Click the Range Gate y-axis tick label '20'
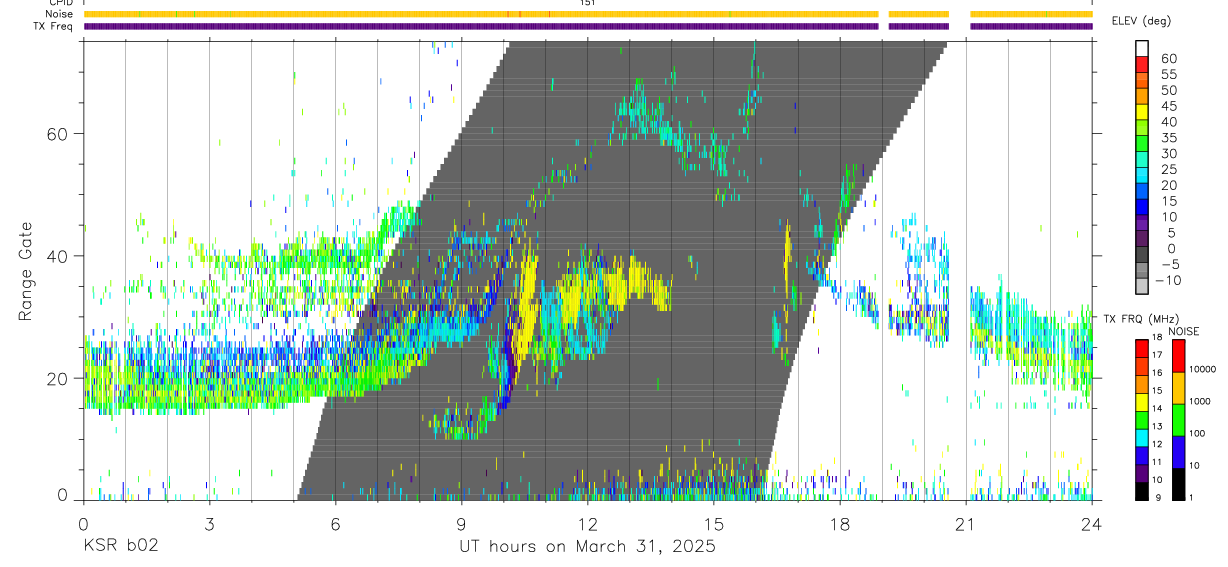Viewport: 1228px width, 567px height. click(56, 378)
